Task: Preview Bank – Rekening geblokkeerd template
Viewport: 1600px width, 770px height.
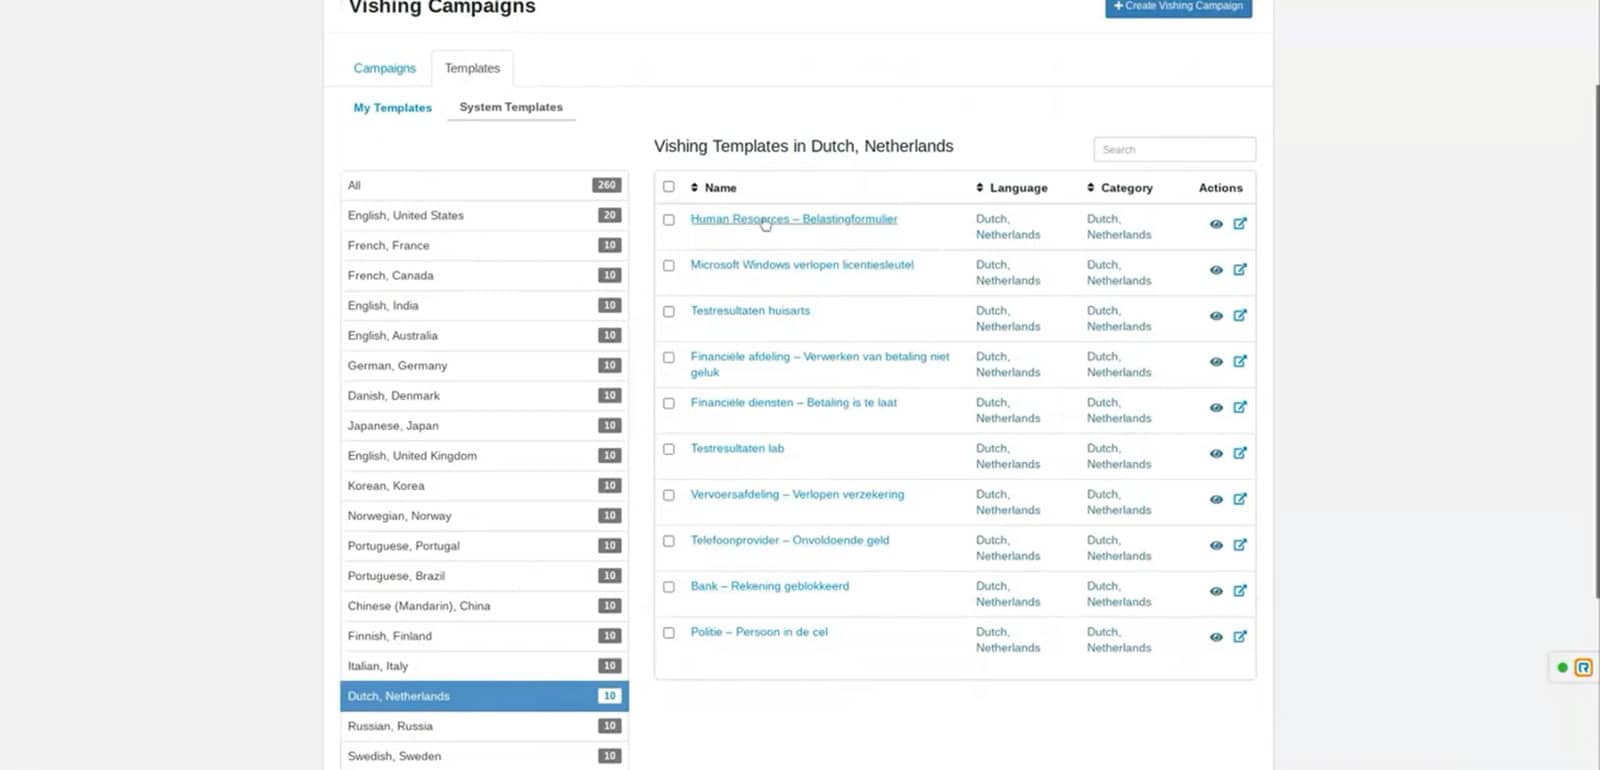Action: (x=1216, y=591)
